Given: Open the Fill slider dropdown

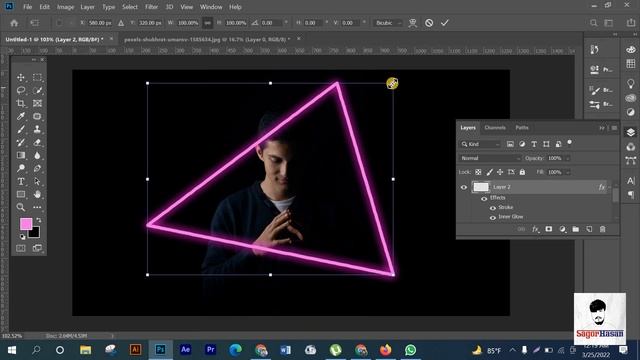Looking at the screenshot, I should pos(568,172).
